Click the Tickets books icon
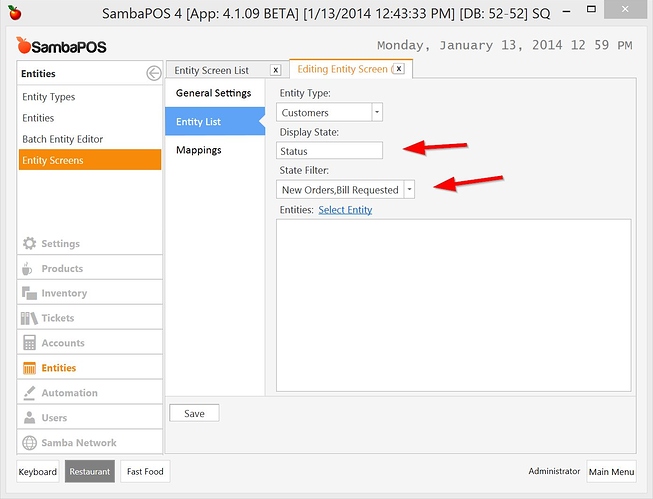 coord(29,318)
